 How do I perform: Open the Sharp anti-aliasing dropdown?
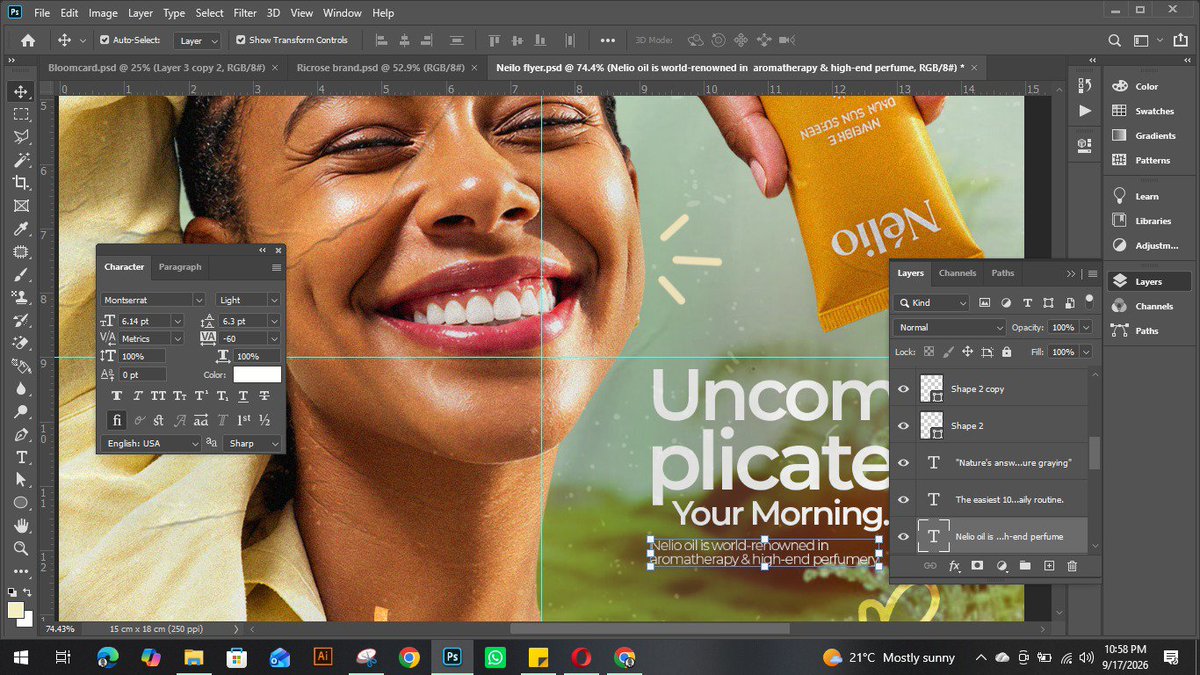254,443
